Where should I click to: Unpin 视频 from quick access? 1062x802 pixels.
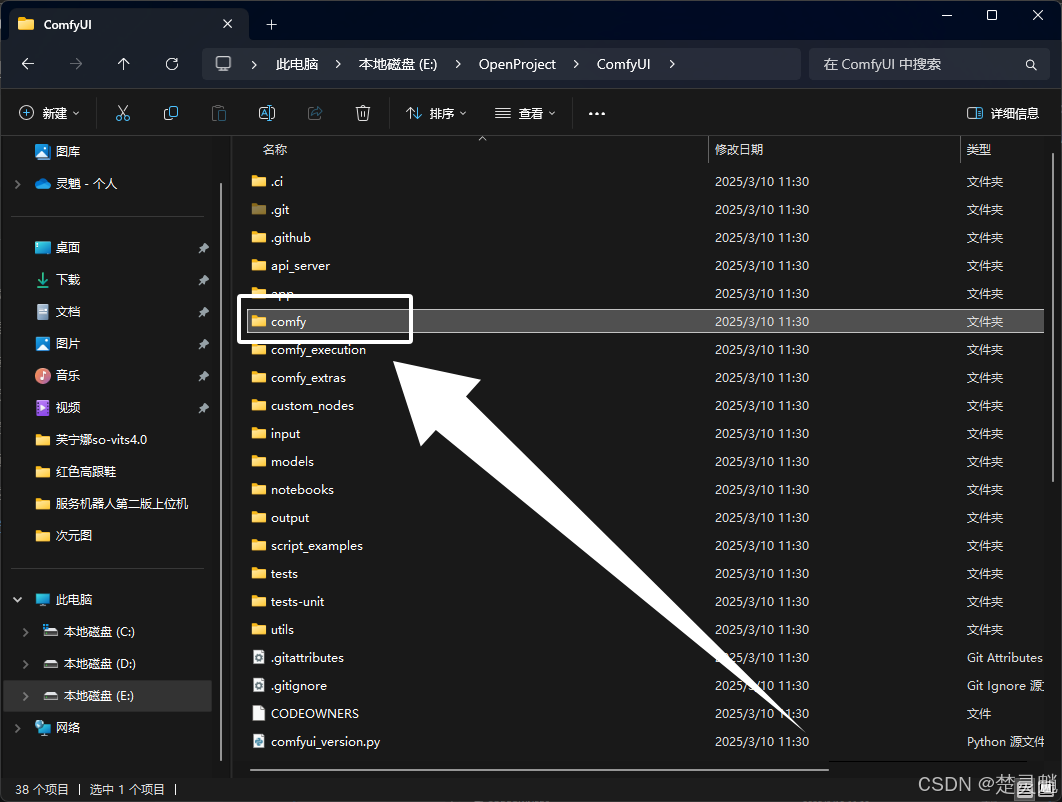(203, 408)
